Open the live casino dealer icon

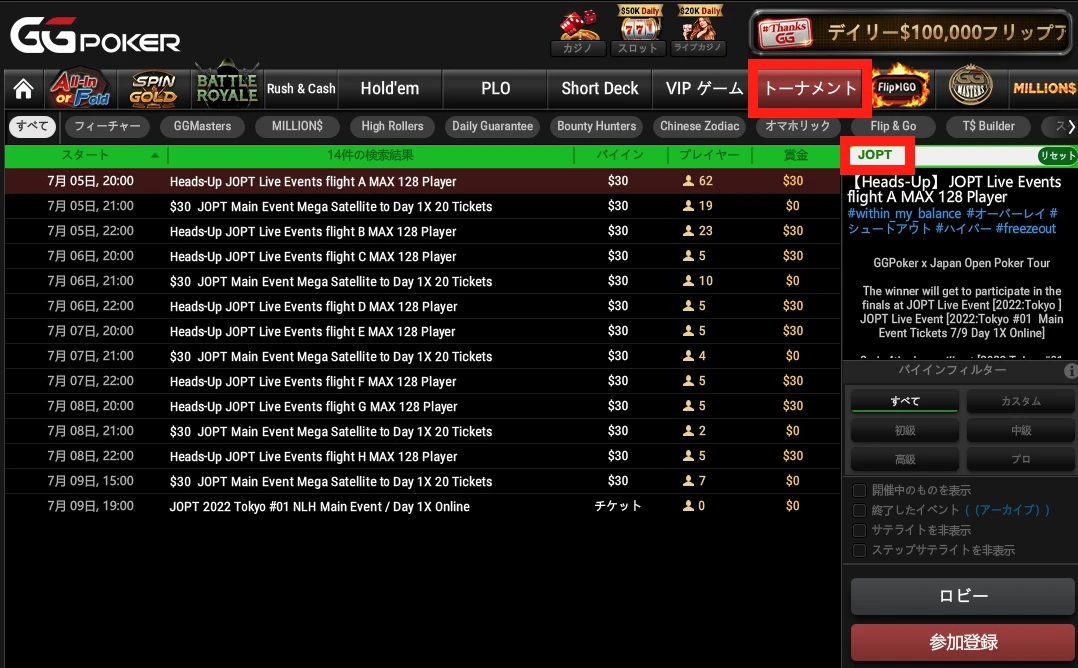point(698,31)
